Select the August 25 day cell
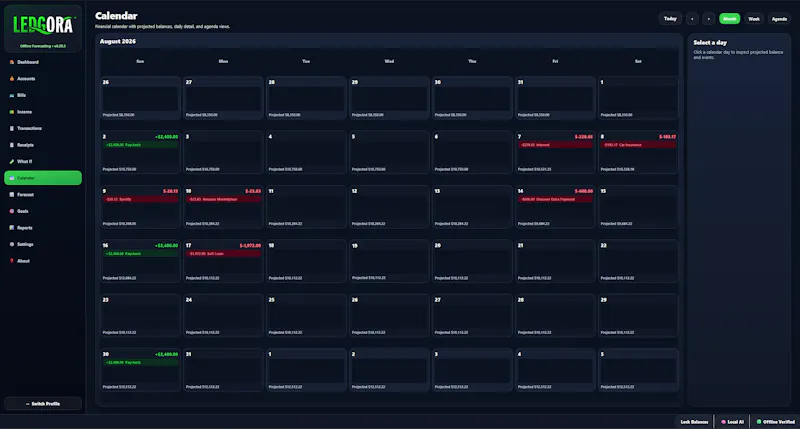Image resolution: width=800 pixels, height=429 pixels. point(306,316)
